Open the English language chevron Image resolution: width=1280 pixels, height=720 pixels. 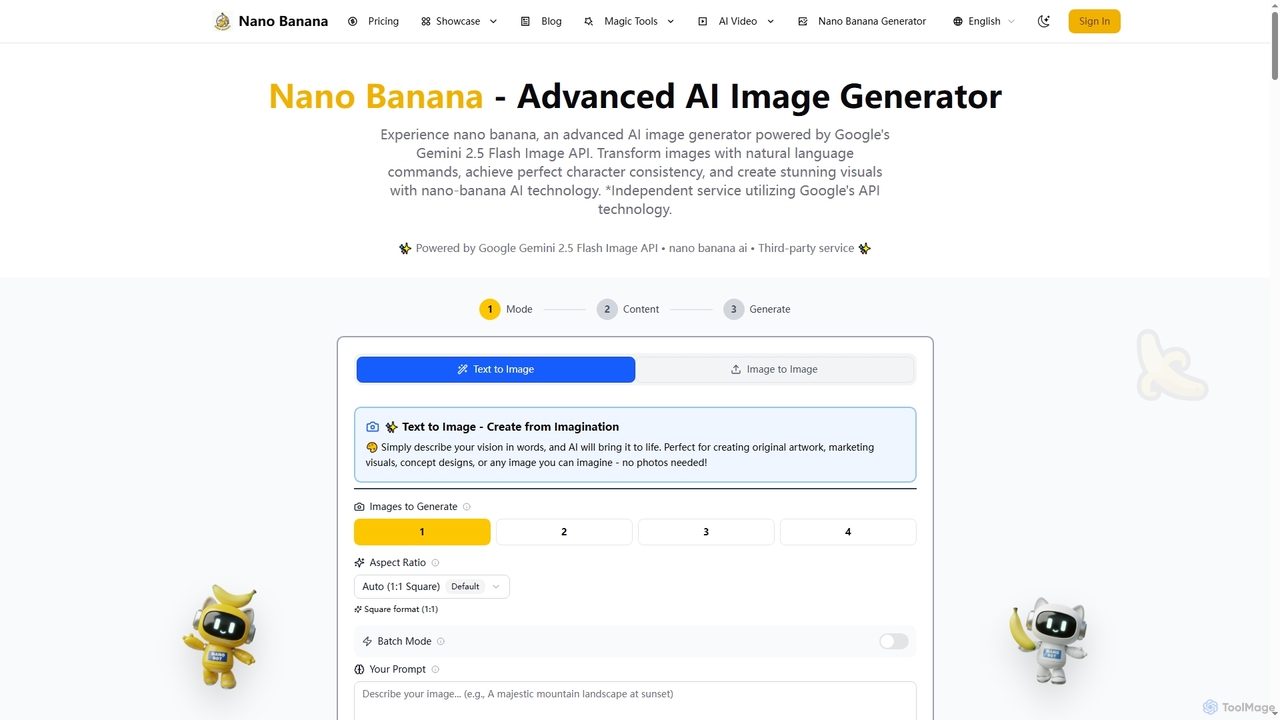point(1011,21)
